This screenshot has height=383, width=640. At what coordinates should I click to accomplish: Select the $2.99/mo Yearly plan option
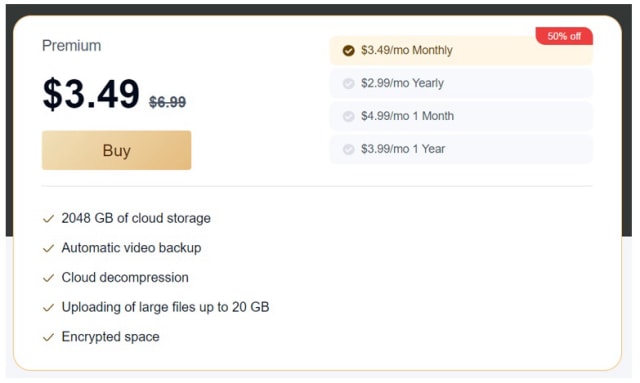tap(461, 83)
